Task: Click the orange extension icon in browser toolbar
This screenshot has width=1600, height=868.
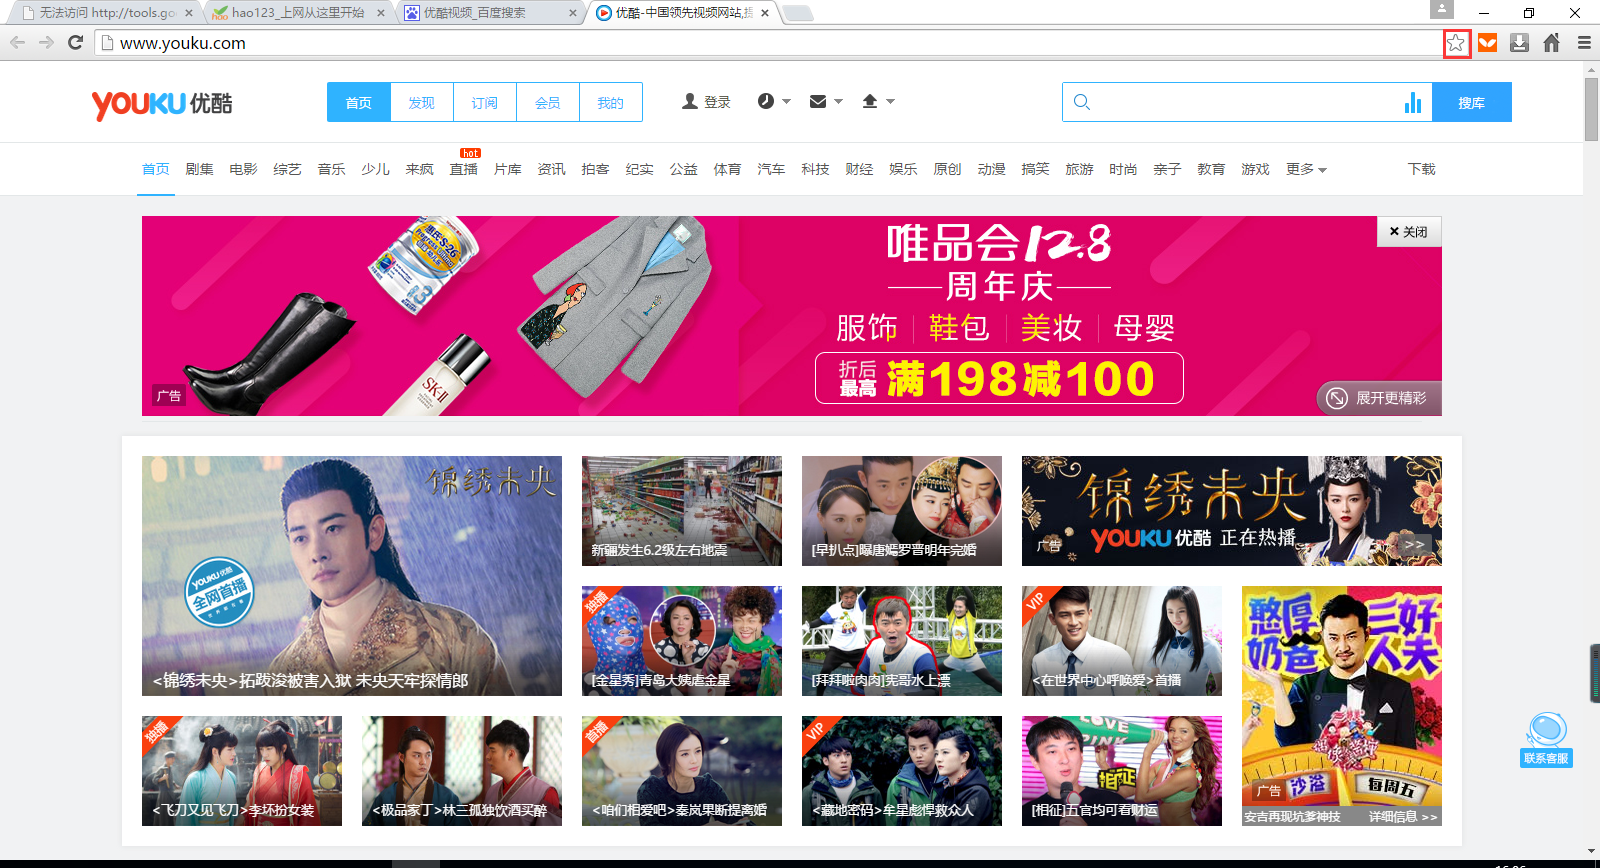Action: [1488, 43]
